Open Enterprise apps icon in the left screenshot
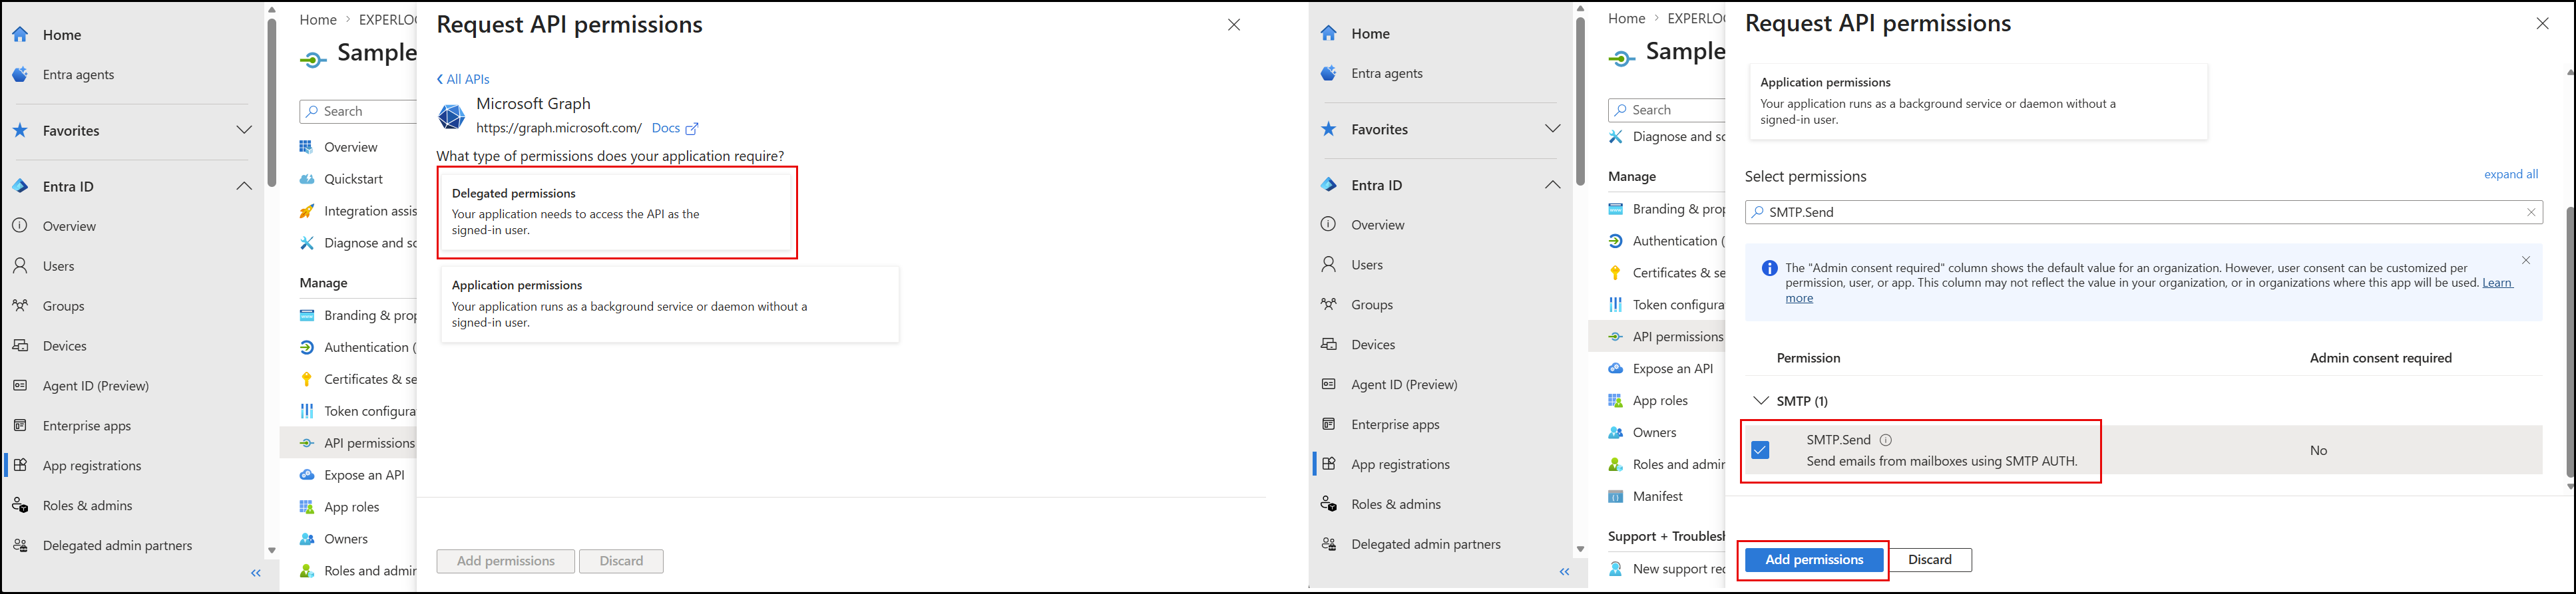Image resolution: width=2576 pixels, height=594 pixels. [x=20, y=426]
